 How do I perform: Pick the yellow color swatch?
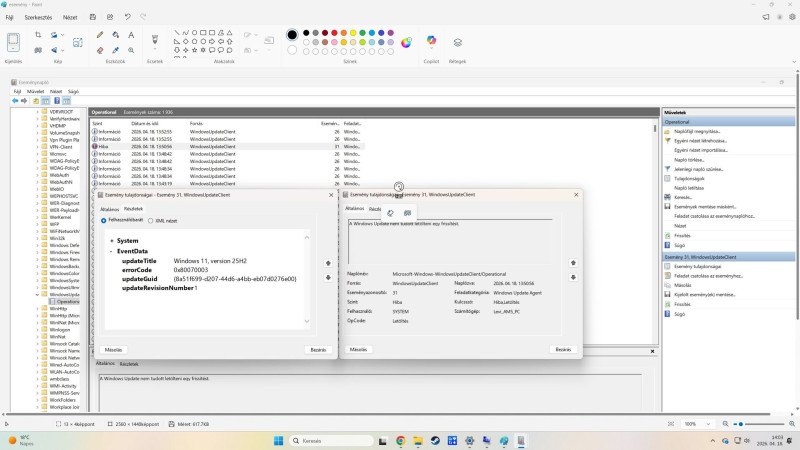pyautogui.click(x=353, y=33)
